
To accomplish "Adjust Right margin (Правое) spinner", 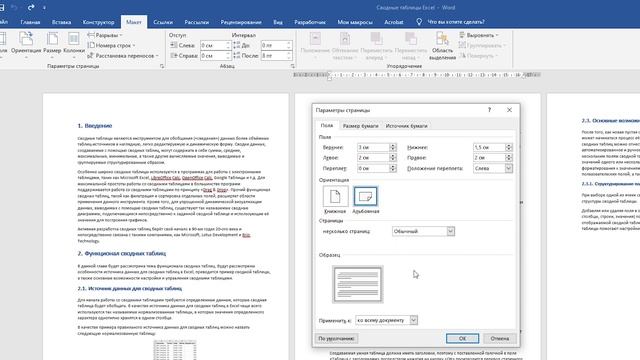I will (x=509, y=158).
